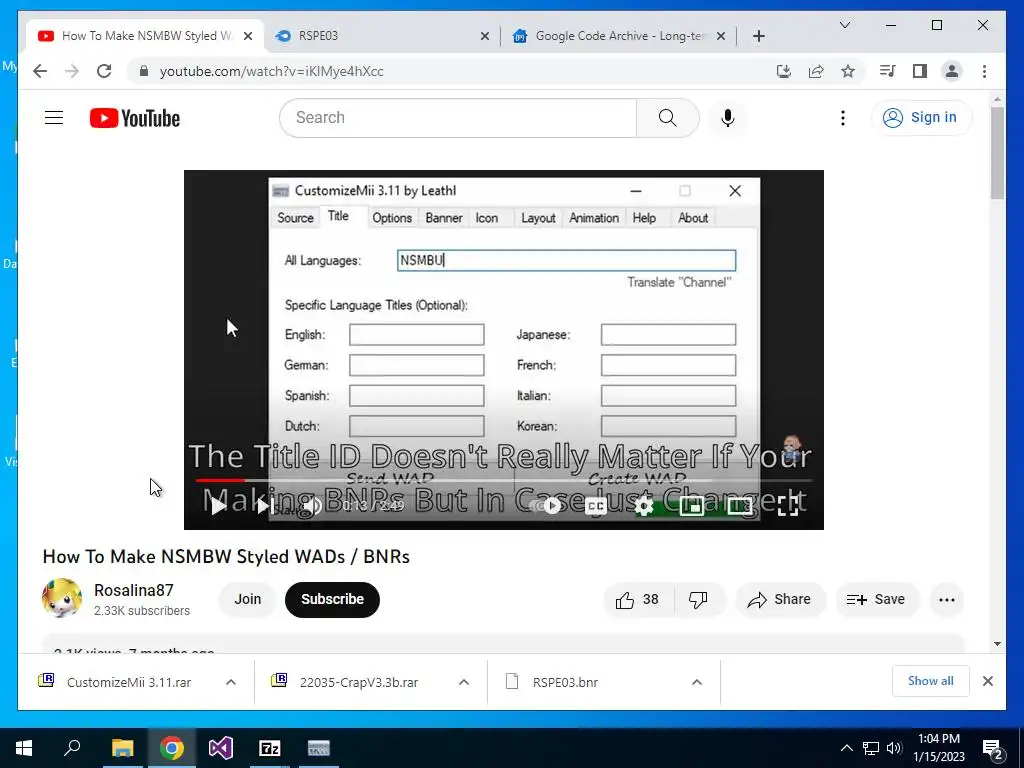Screen dimensions: 1024x768
Task: Expand RSPE03.bnr download options
Action: (697, 682)
